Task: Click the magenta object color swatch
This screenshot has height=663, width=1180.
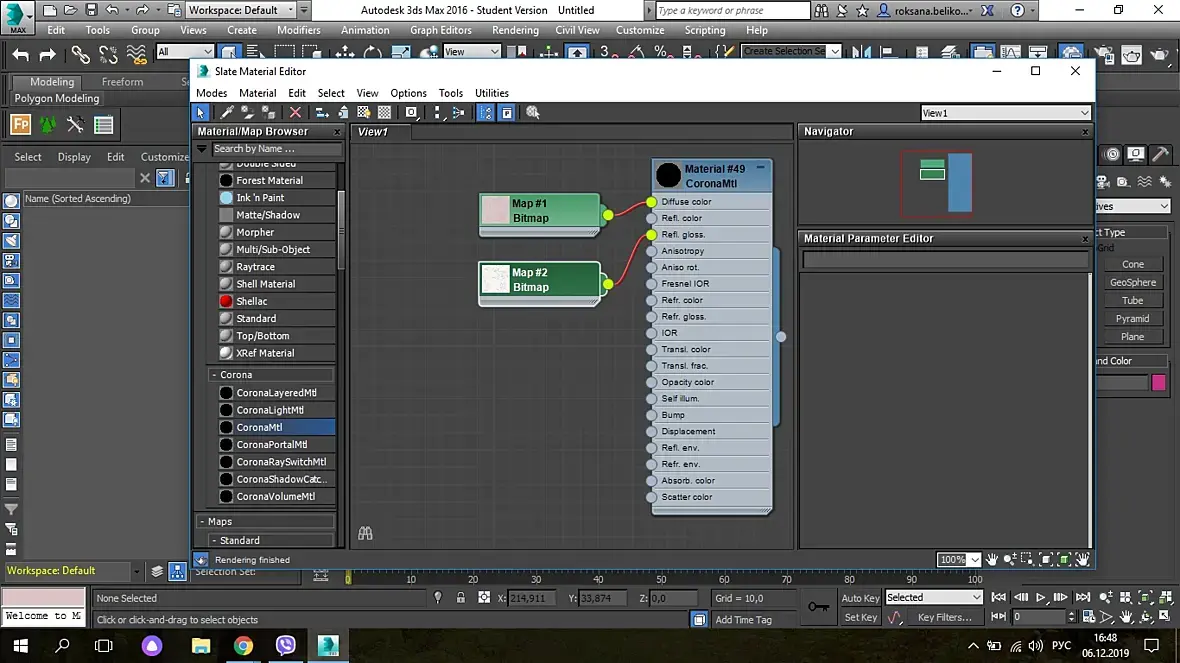Action: tap(1158, 382)
